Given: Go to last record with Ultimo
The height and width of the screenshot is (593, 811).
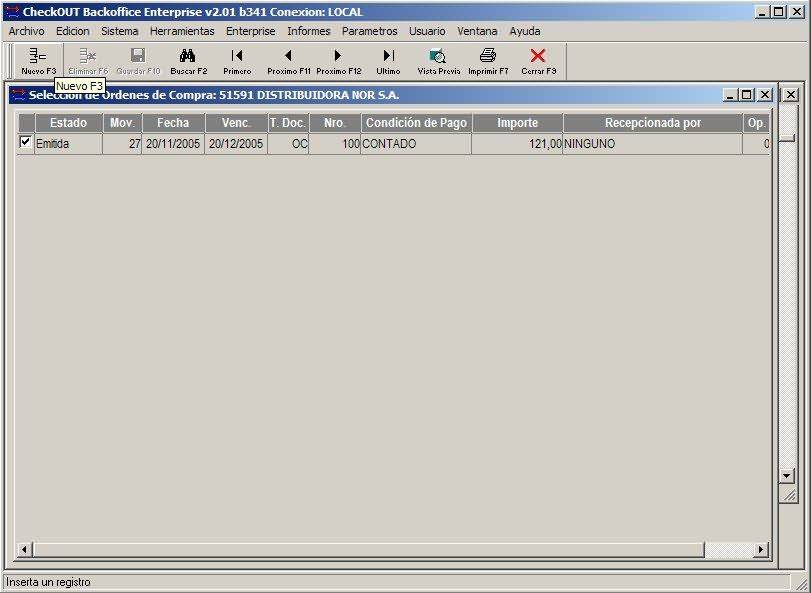Looking at the screenshot, I should pyautogui.click(x=388, y=61).
